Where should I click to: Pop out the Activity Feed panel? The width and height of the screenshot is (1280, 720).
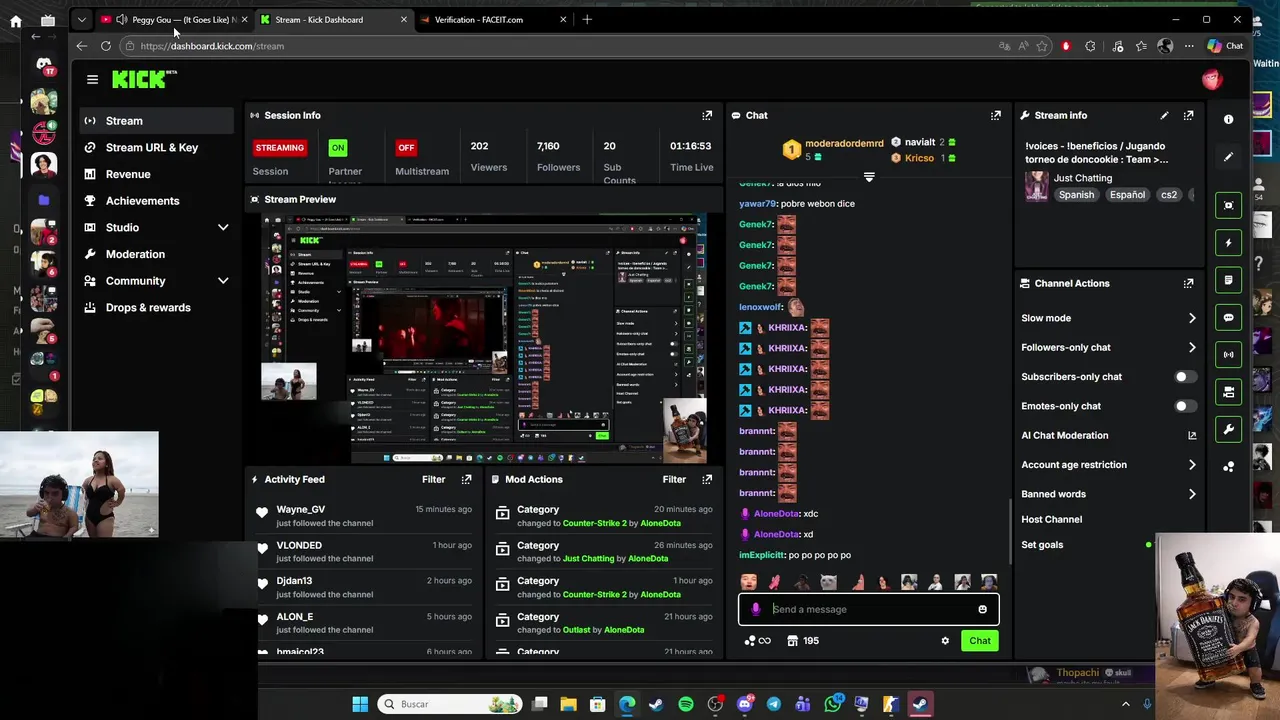coord(466,479)
